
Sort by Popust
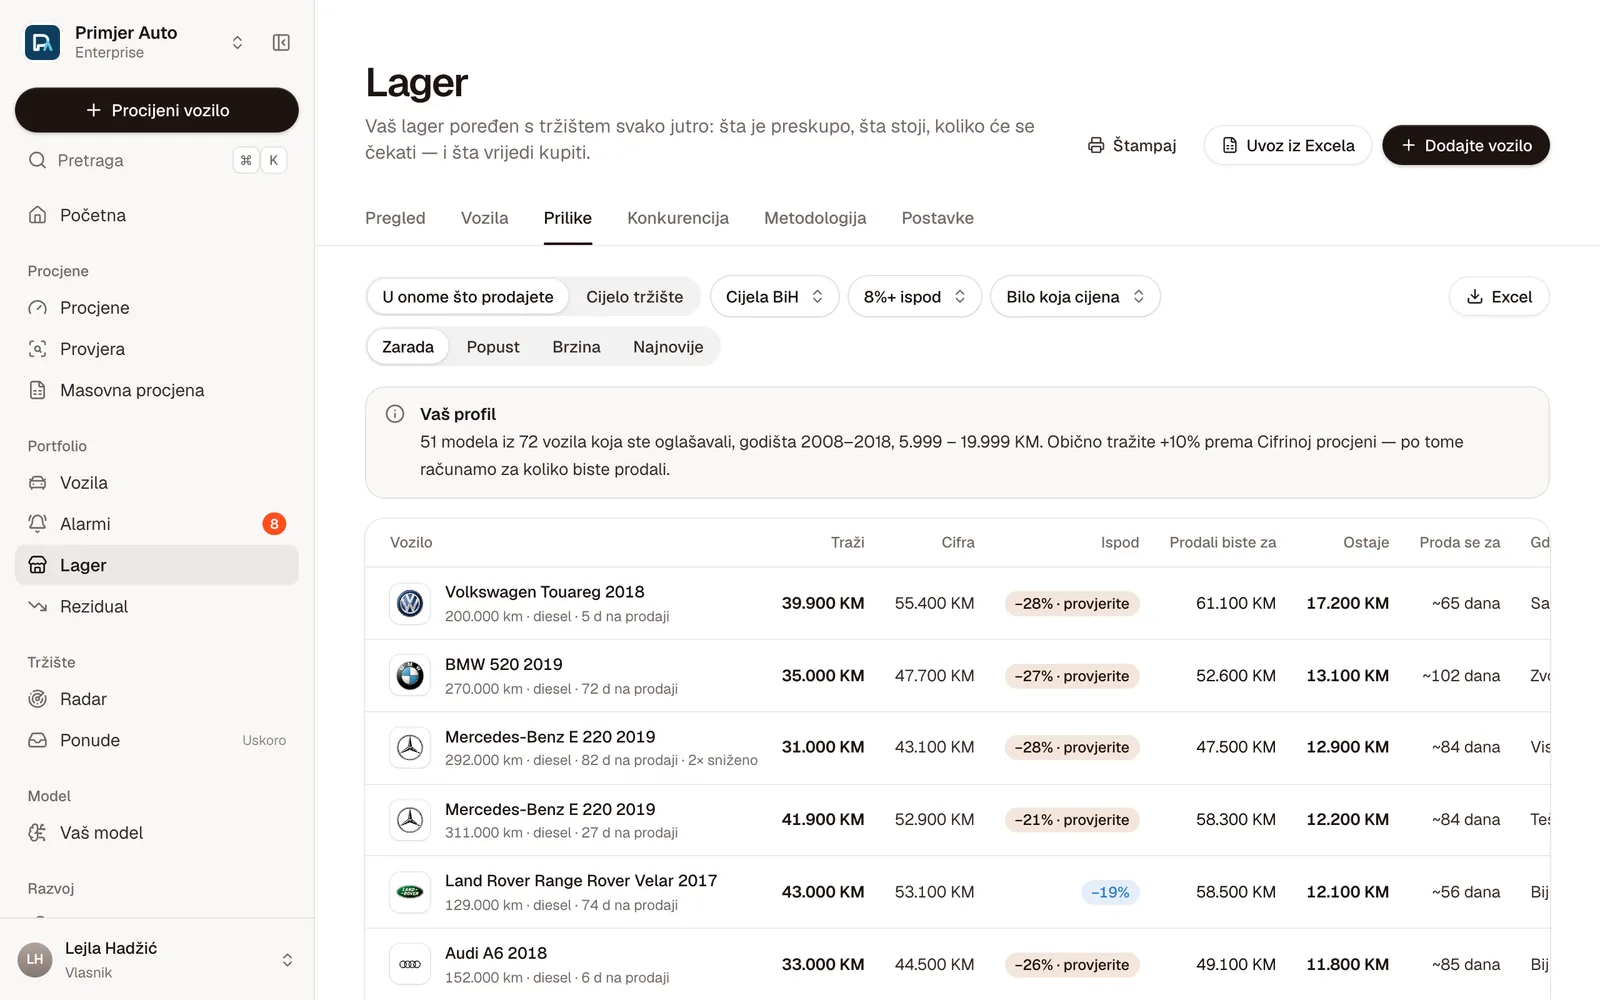point(493,347)
